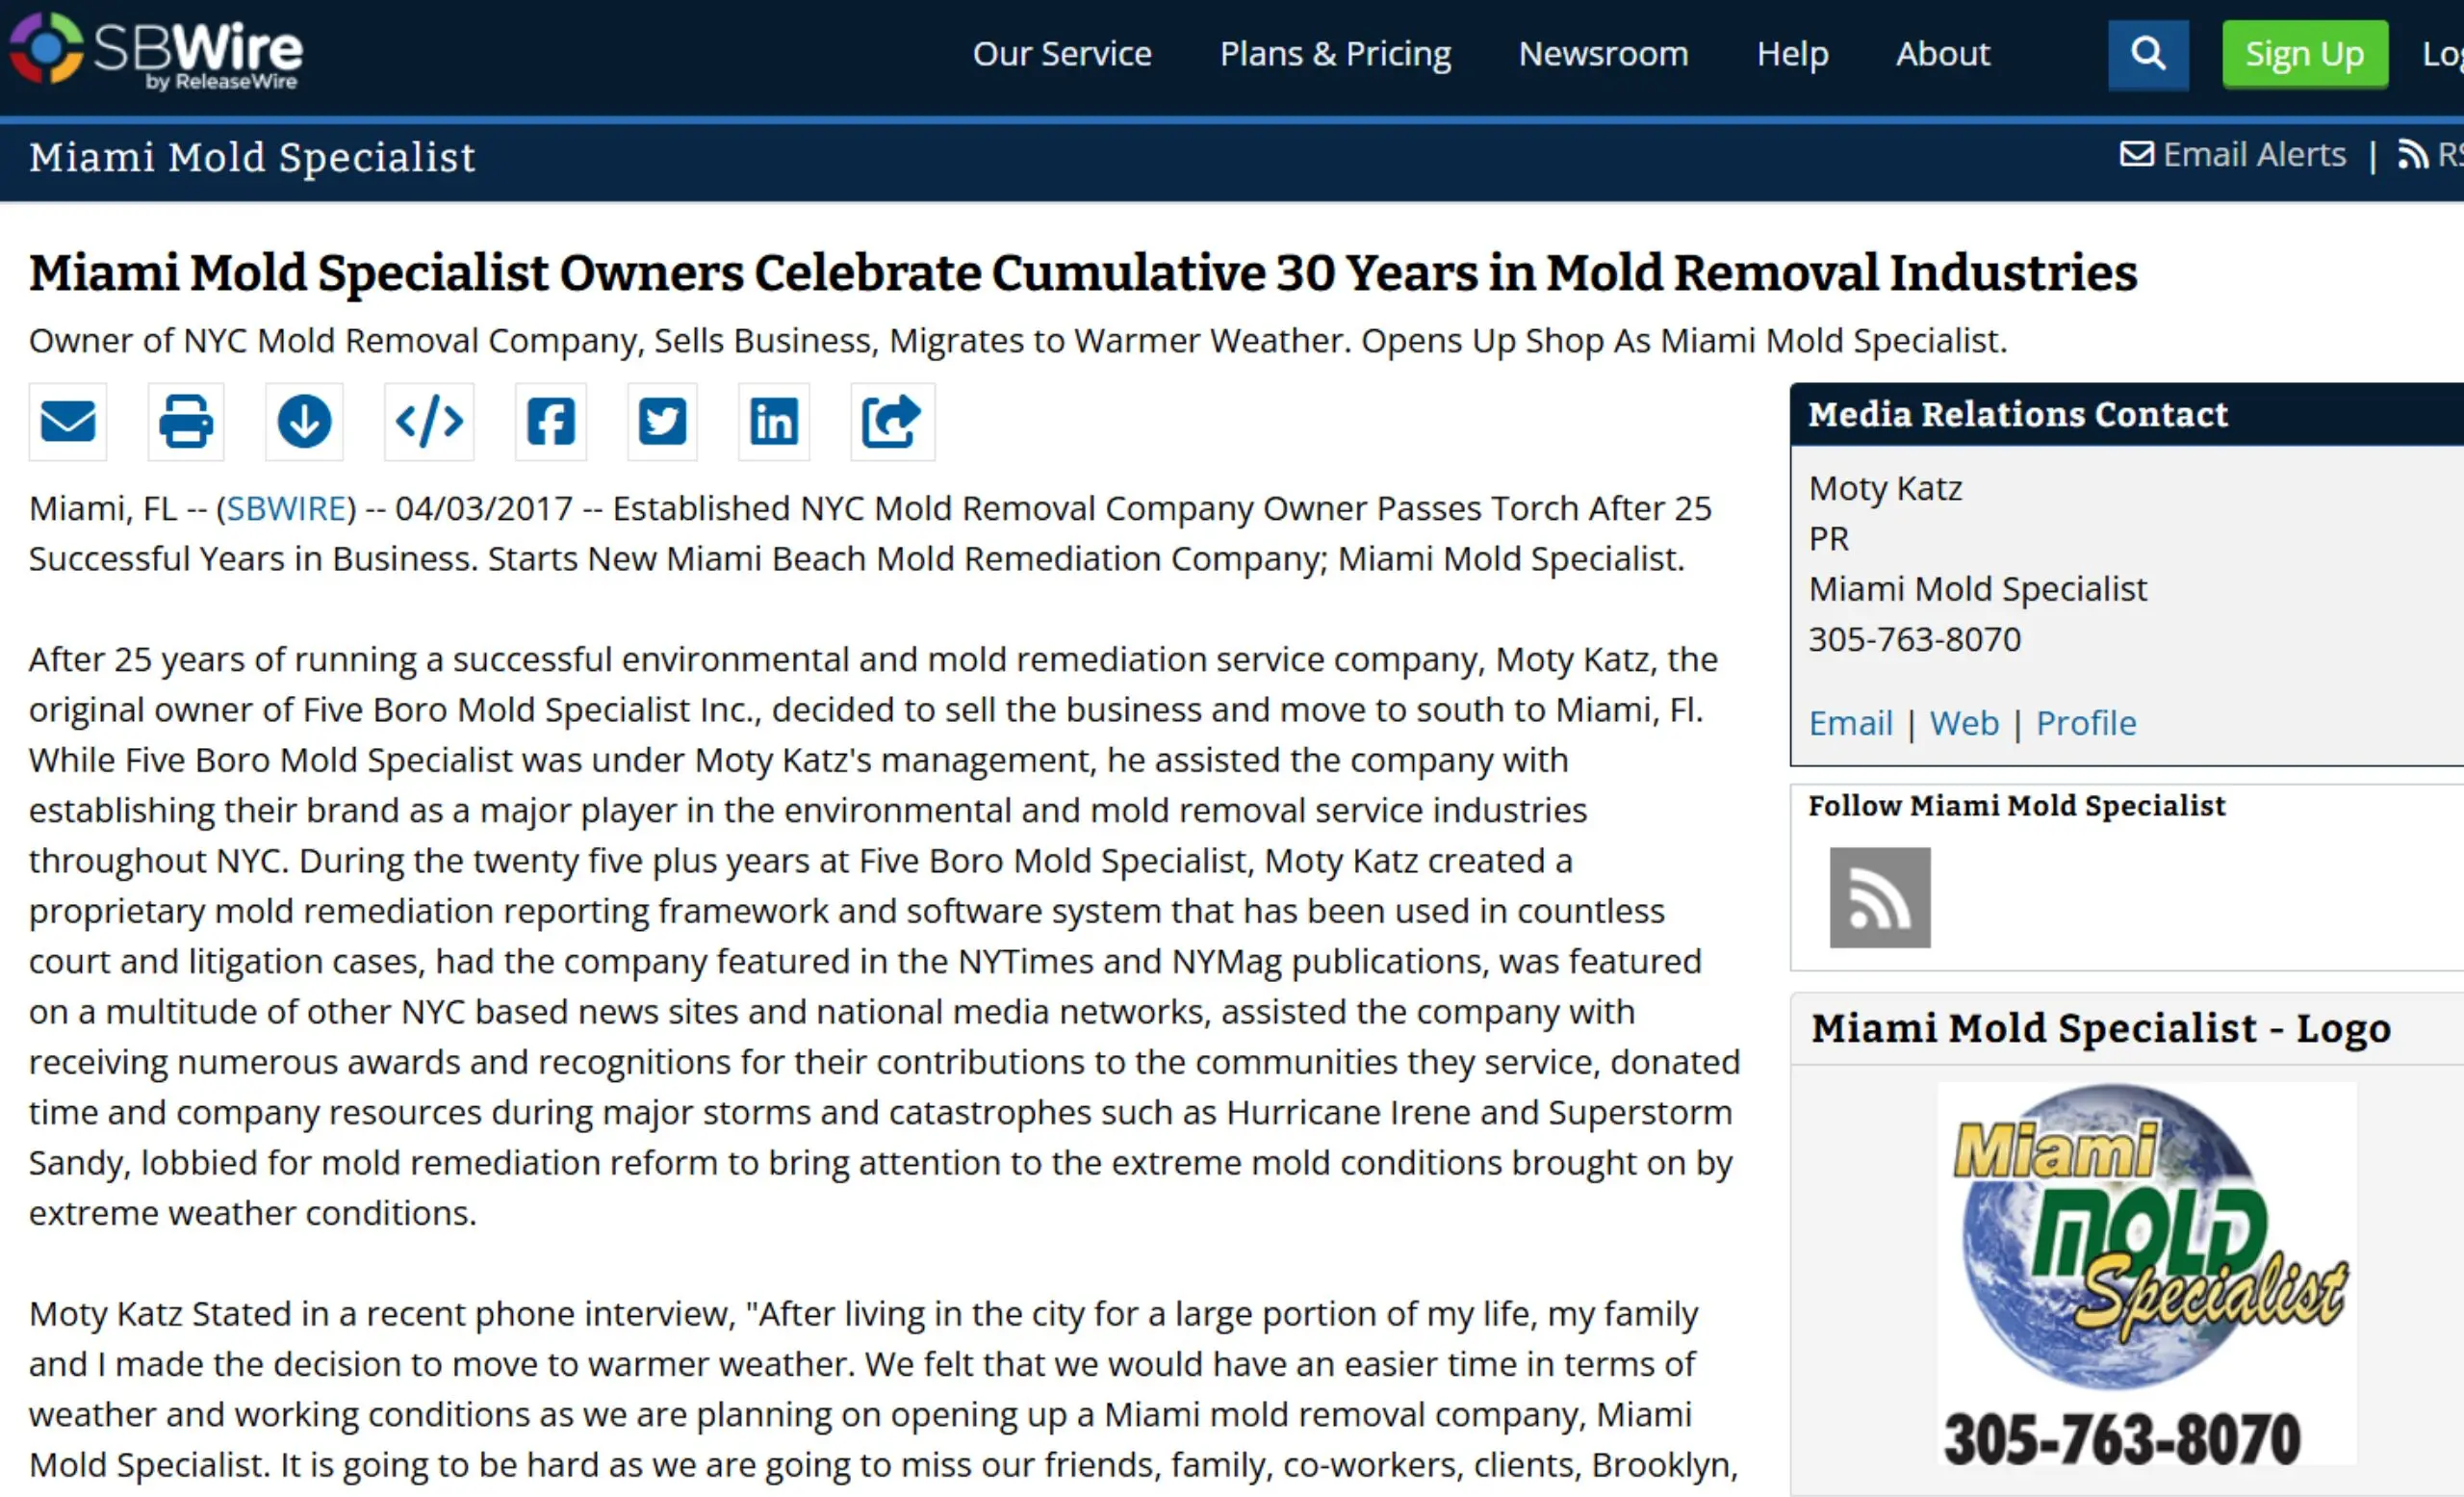Follow the blue SBWIRE text link

pos(286,508)
